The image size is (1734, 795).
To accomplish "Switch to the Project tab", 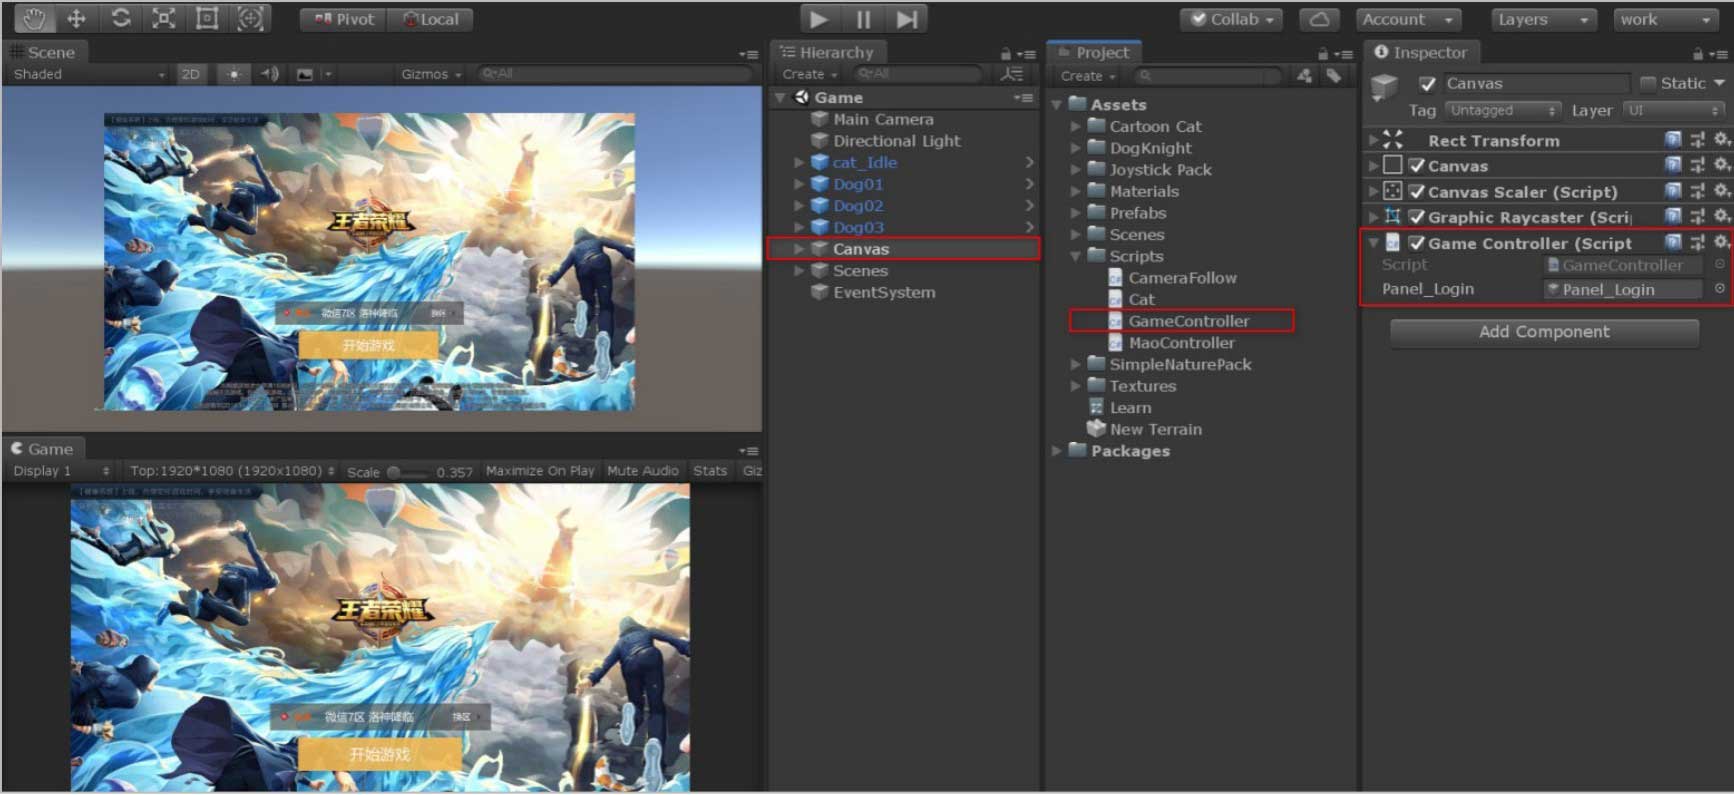I will [x=1094, y=52].
